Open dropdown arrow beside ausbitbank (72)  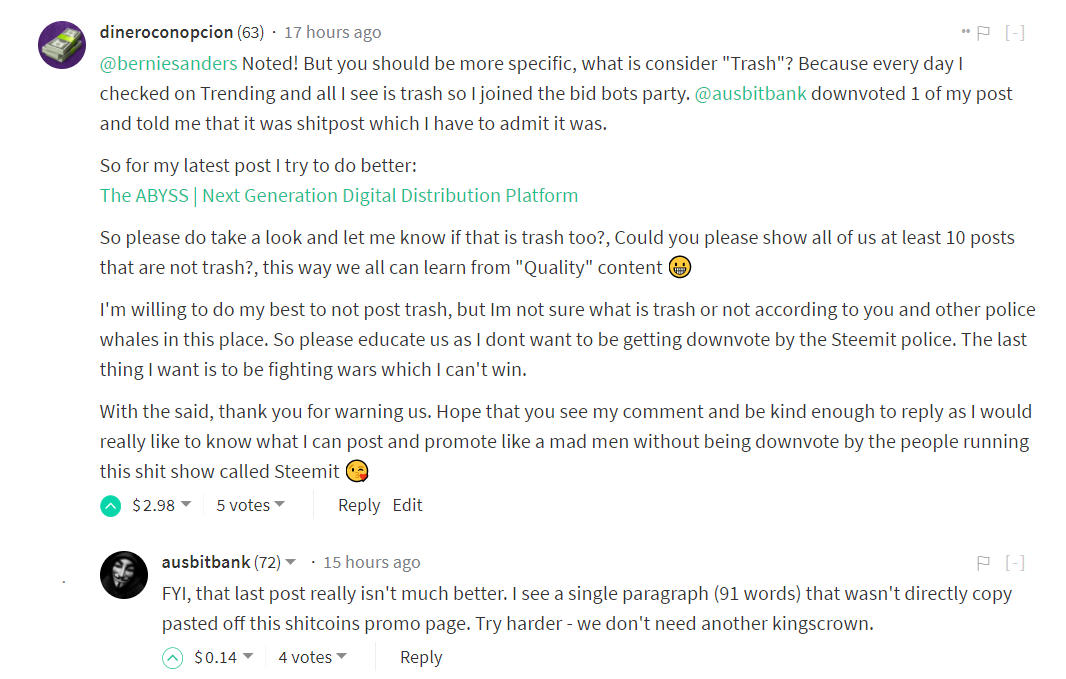pos(291,562)
